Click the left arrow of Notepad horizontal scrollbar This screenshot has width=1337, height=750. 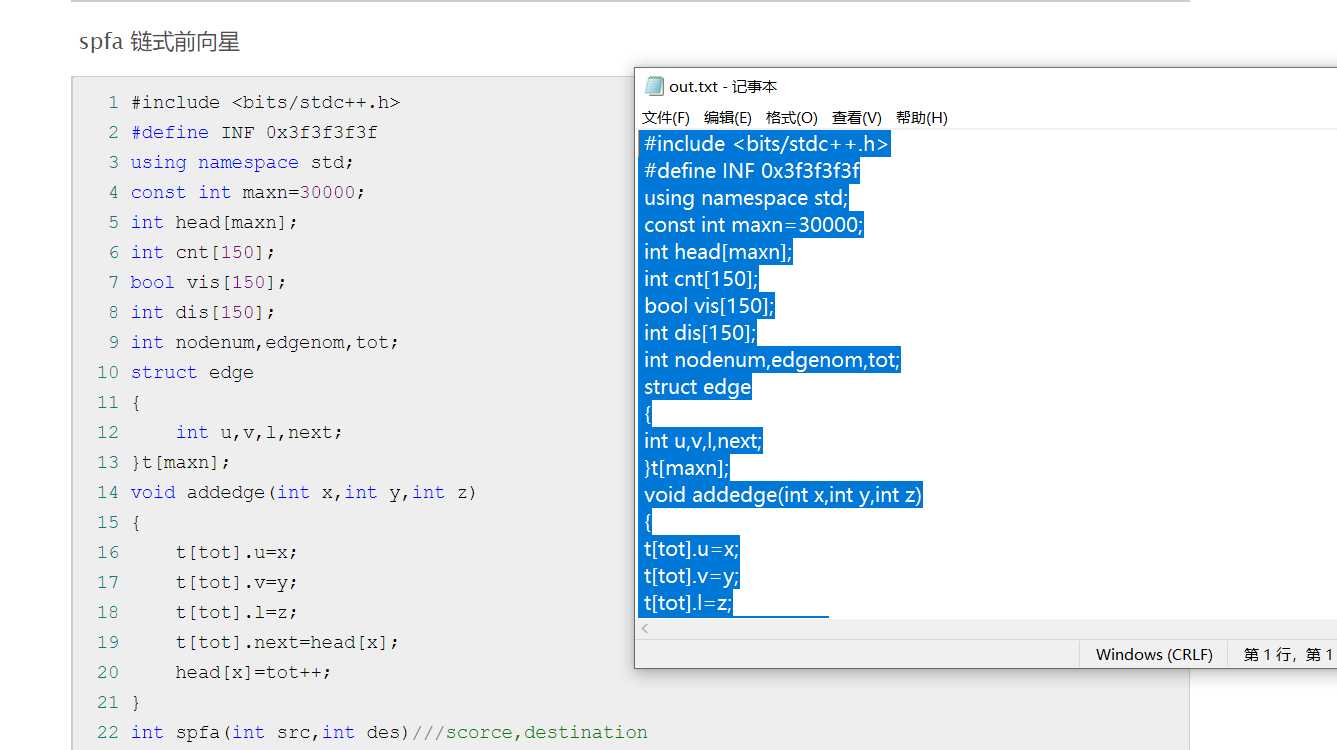645,629
